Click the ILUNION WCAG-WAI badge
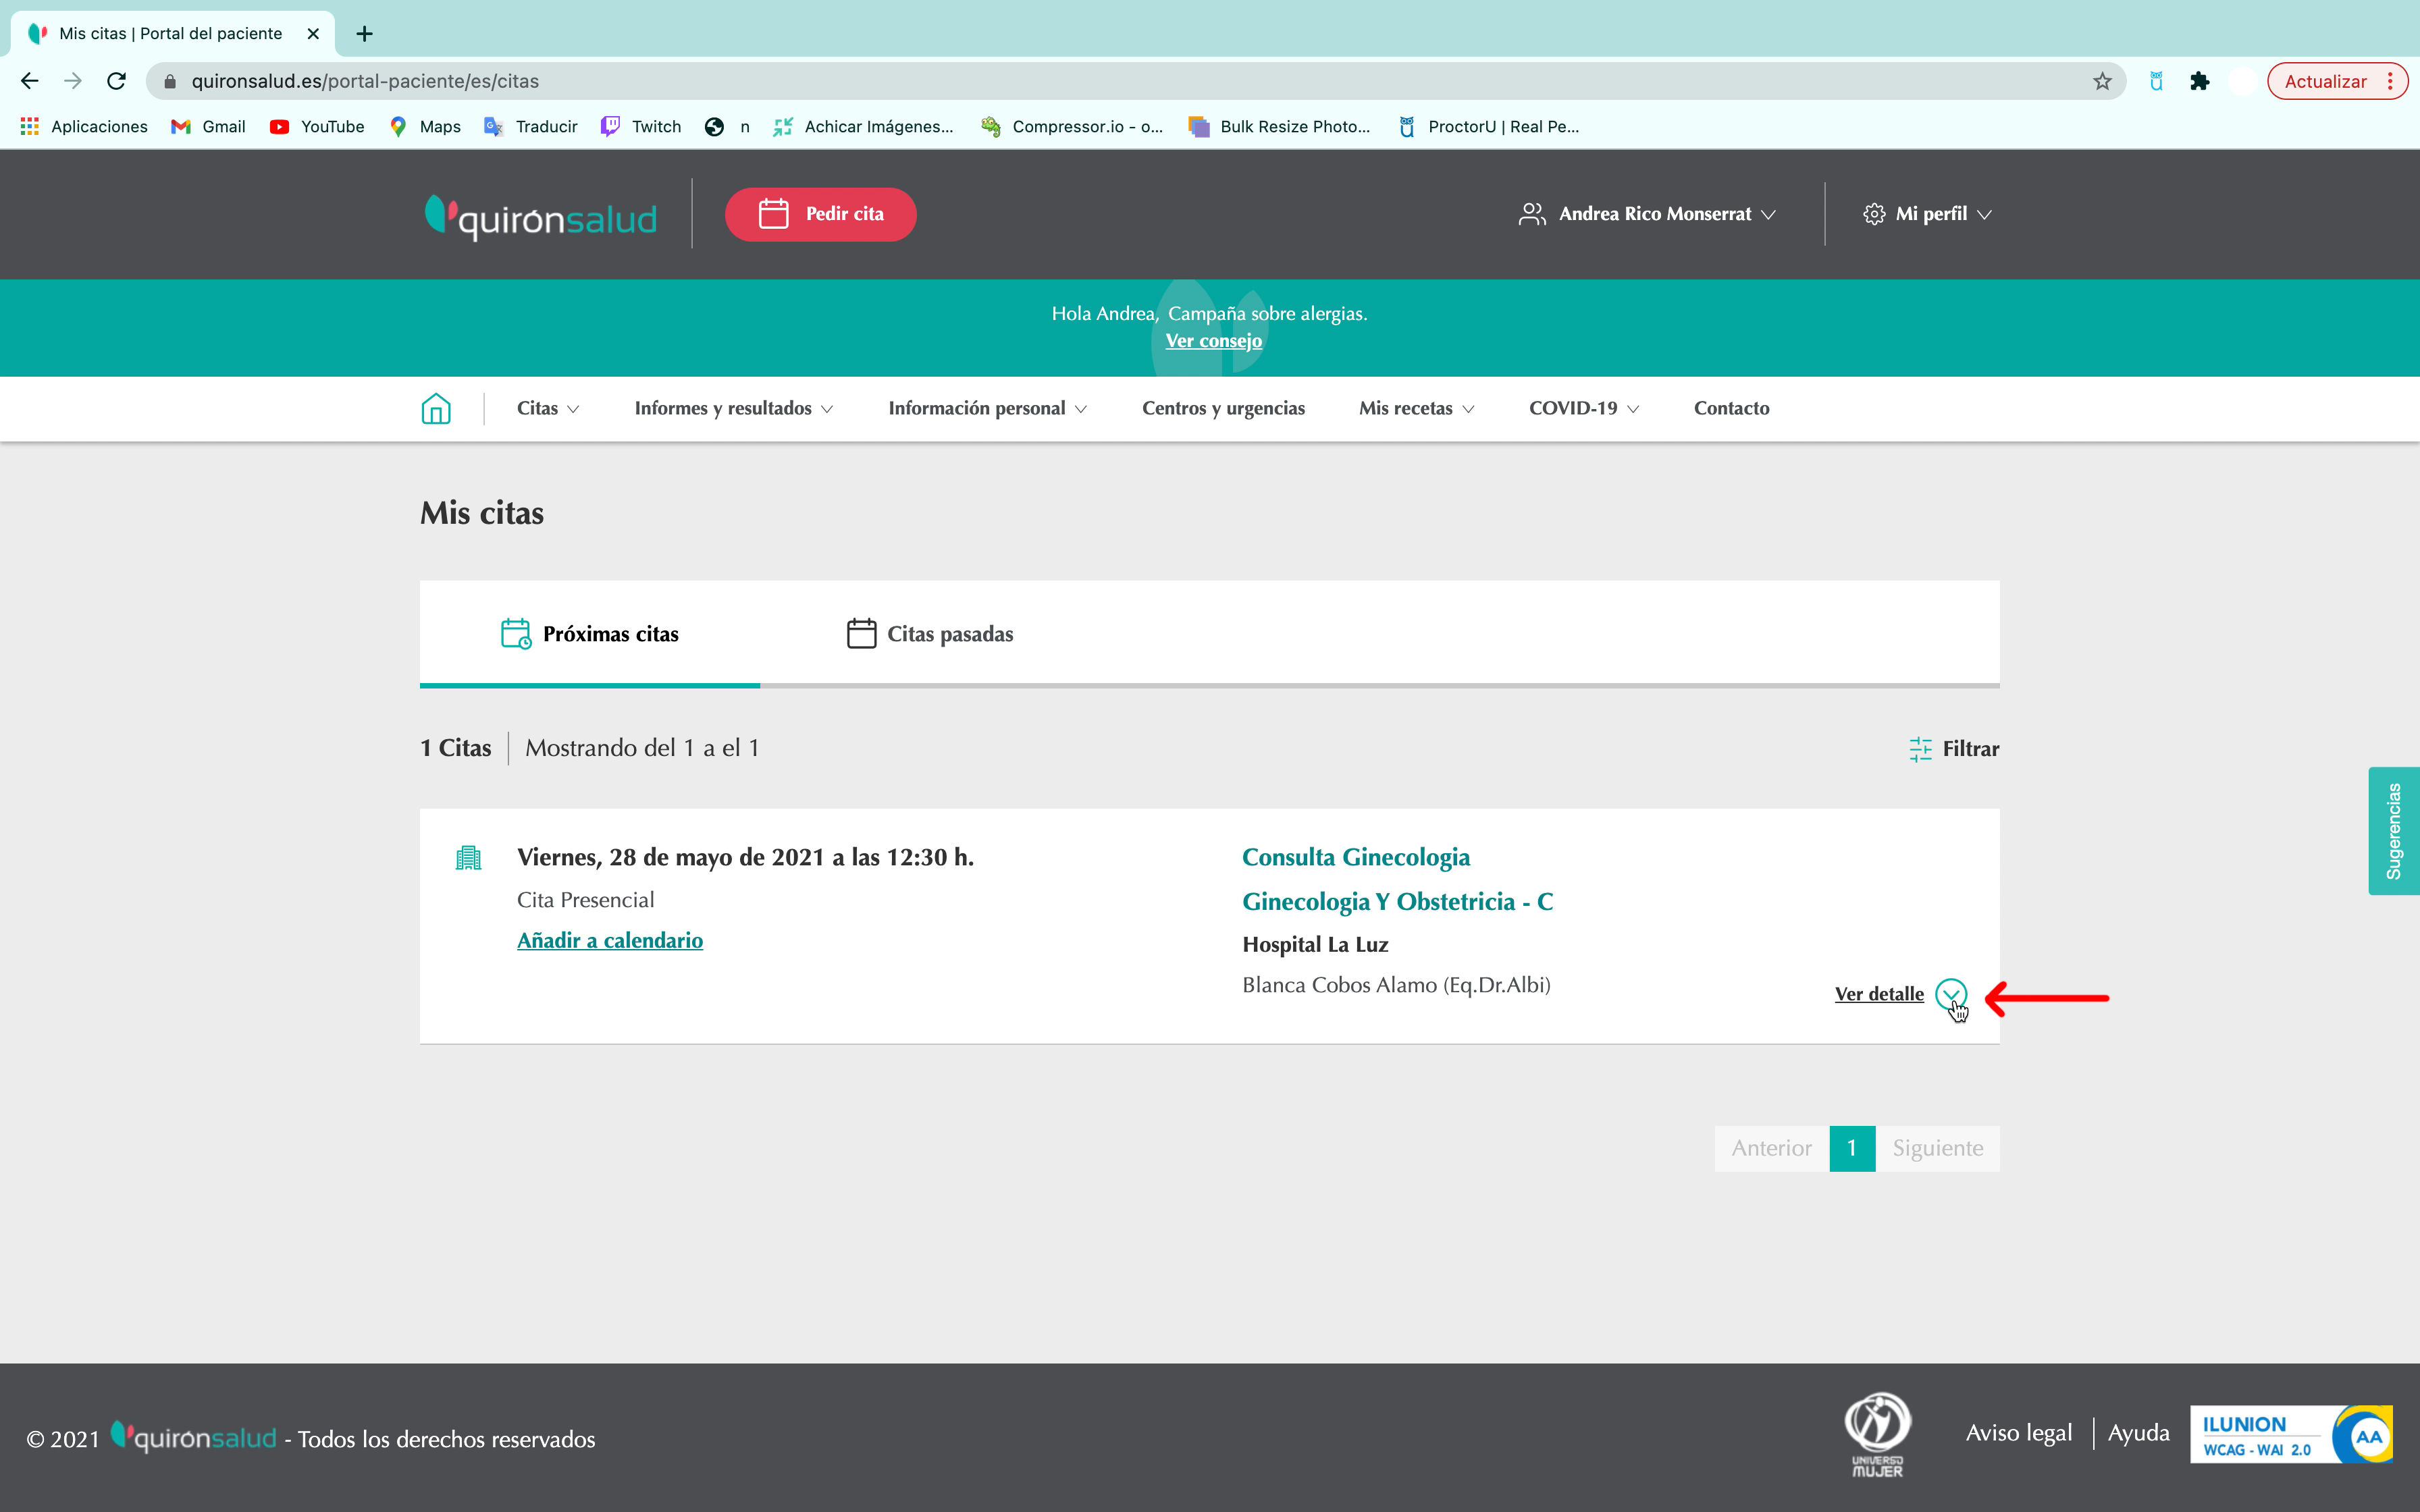Screen dimensions: 2420x1512 pos(2290,1434)
